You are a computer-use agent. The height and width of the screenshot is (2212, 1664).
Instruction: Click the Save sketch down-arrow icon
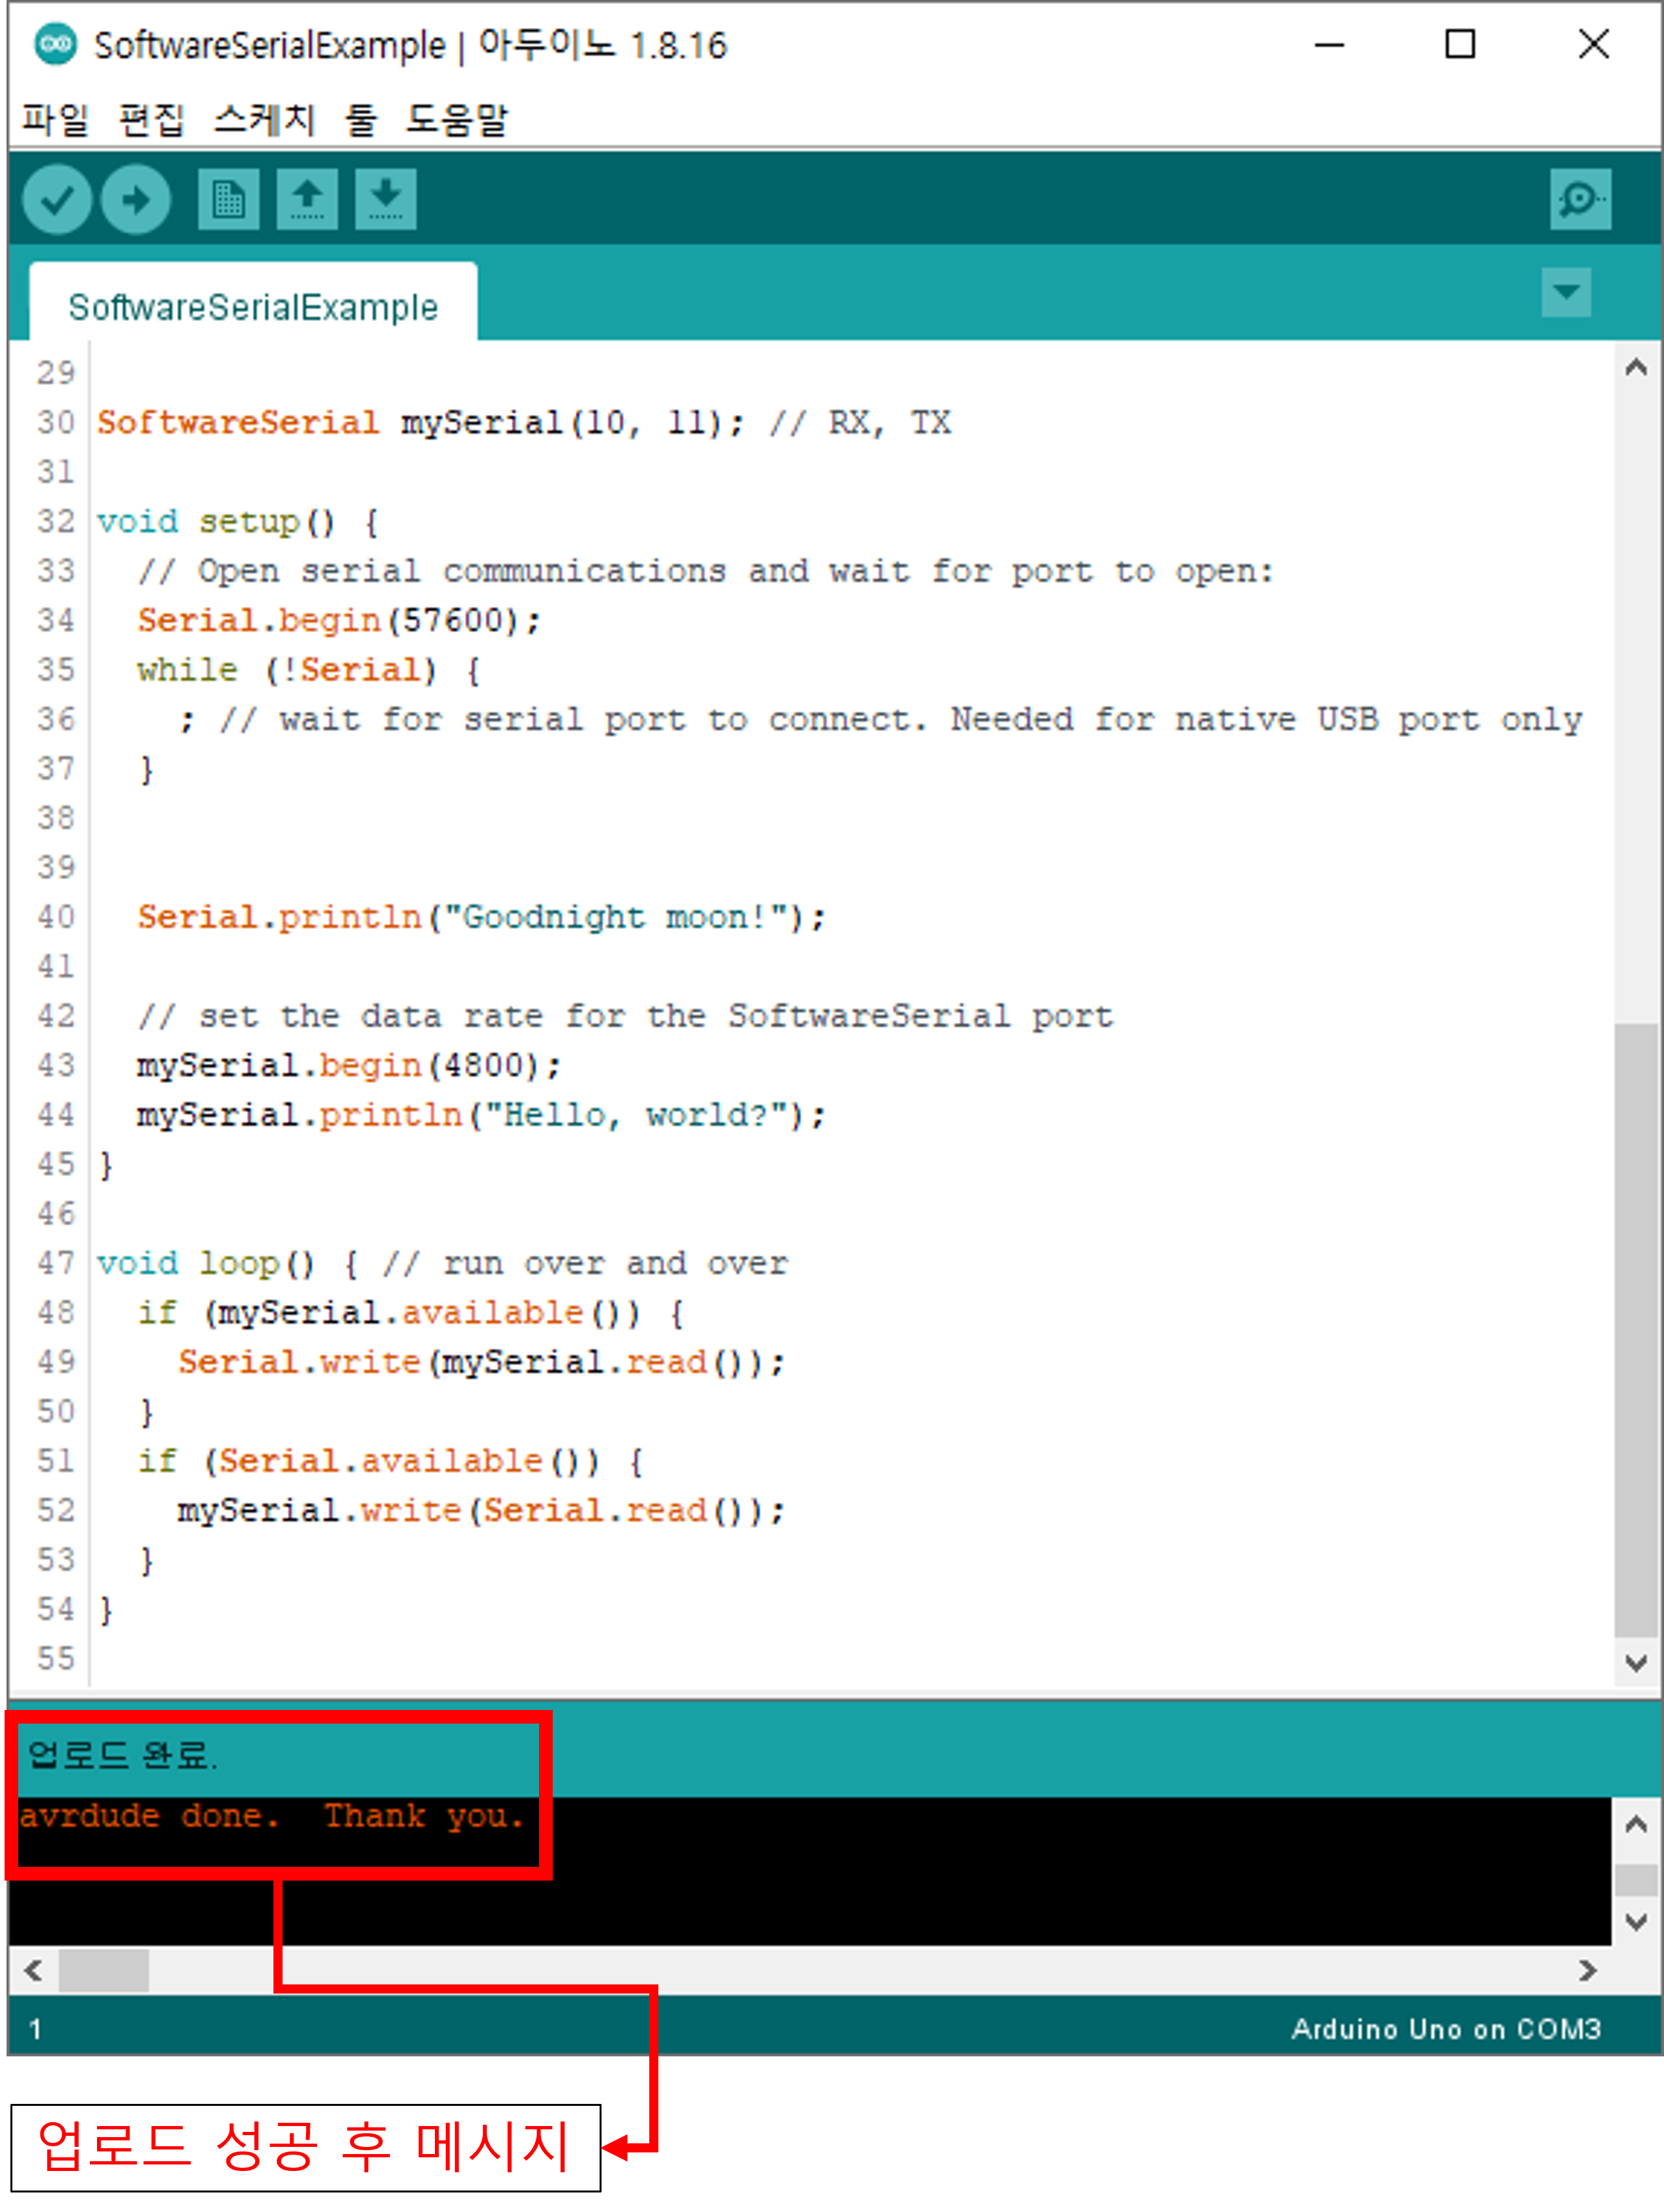(x=386, y=200)
